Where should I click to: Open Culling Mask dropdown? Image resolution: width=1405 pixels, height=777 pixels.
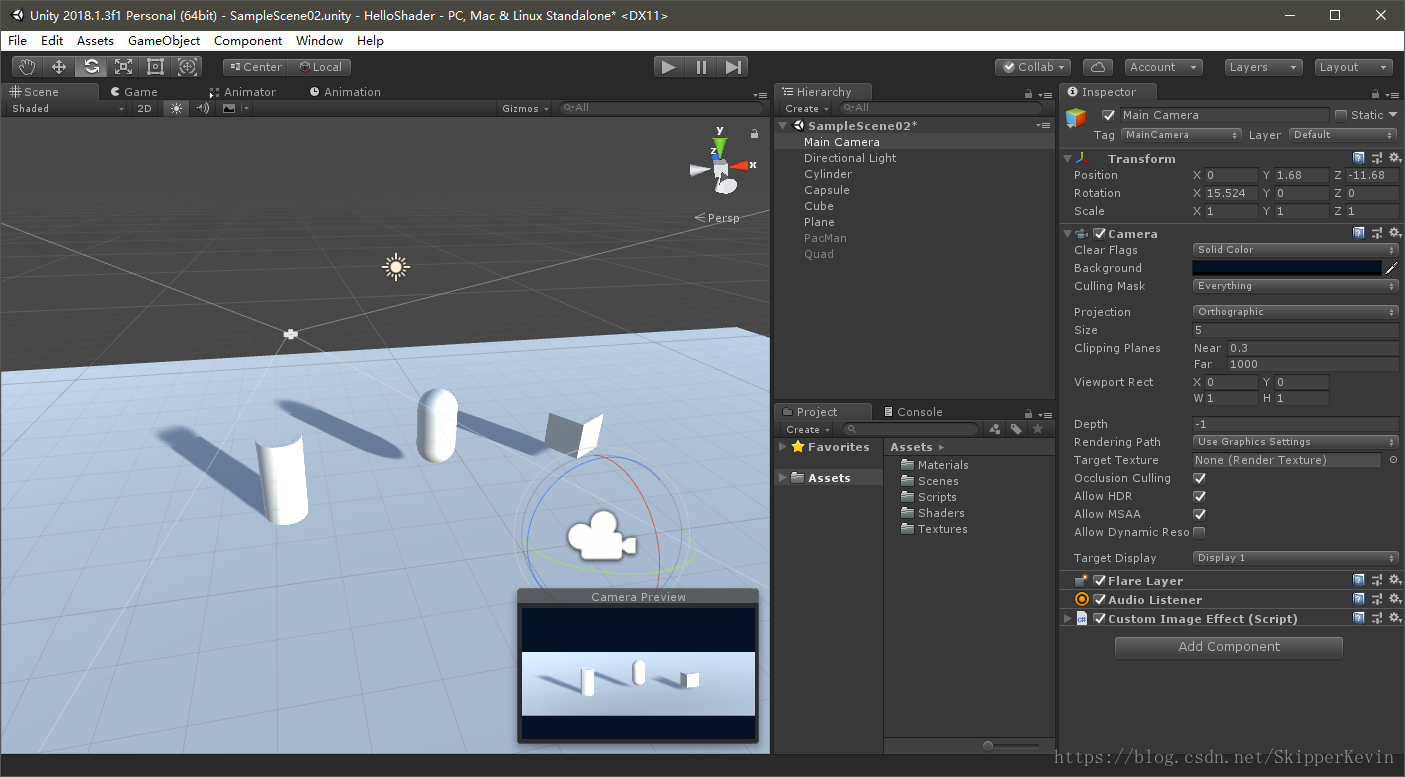pos(1296,286)
